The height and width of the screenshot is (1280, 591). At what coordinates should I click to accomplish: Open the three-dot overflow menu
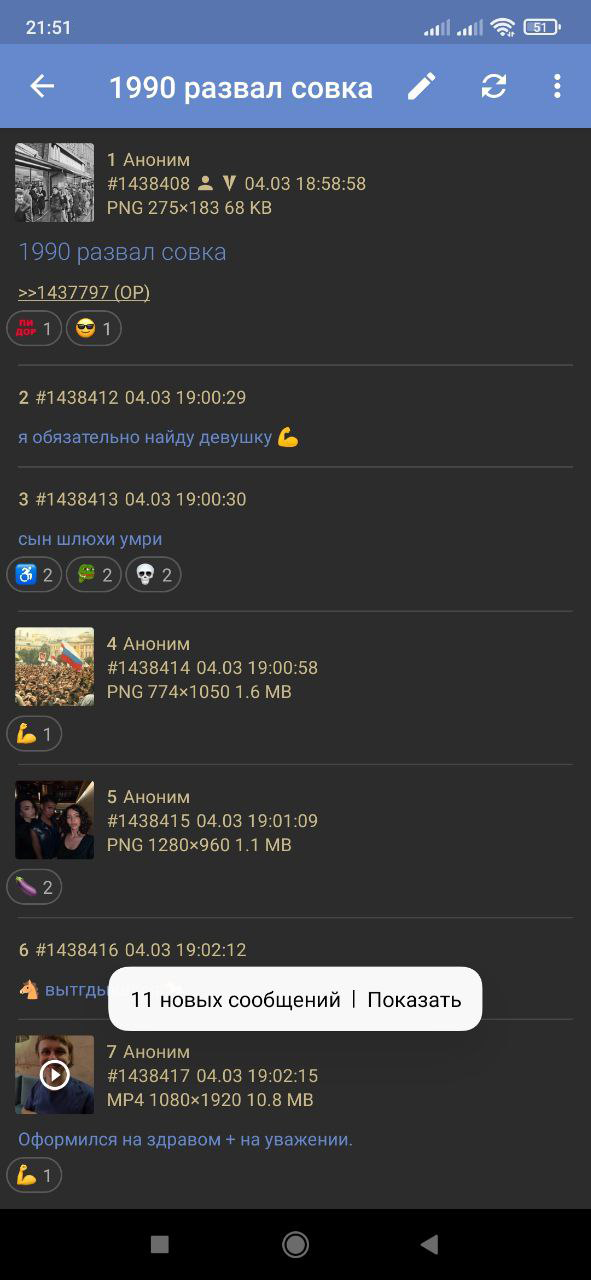coord(557,87)
